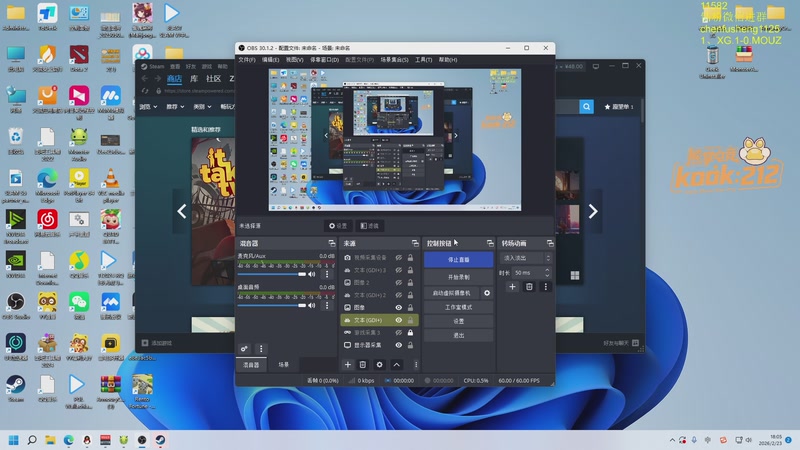Expand Steam 浏览 dropdown menu

pyautogui.click(x=148, y=107)
